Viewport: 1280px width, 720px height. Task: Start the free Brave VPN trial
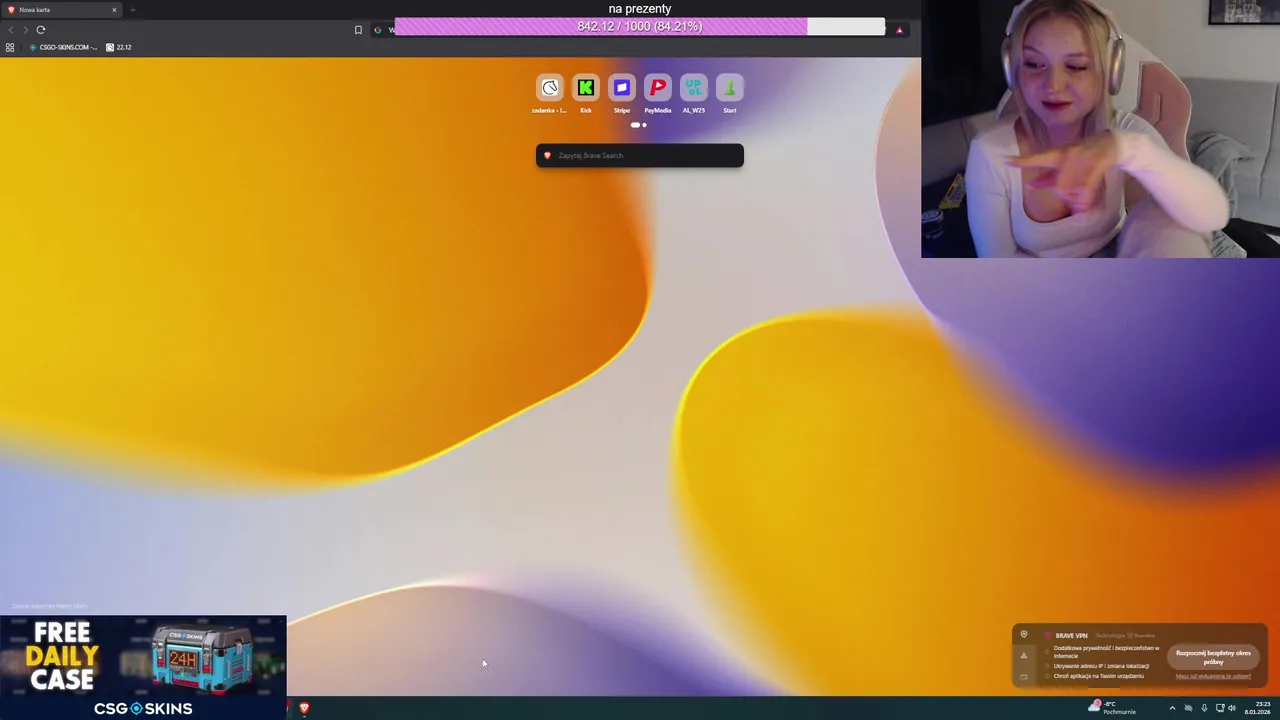pos(1213,657)
